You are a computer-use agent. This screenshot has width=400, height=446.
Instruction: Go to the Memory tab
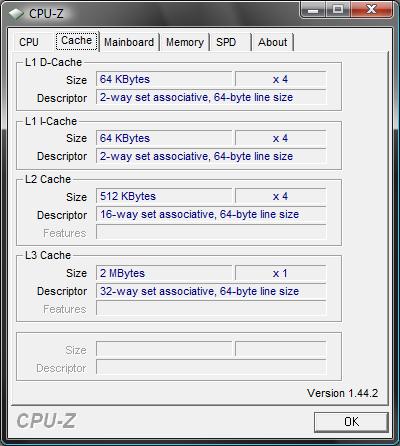click(185, 42)
